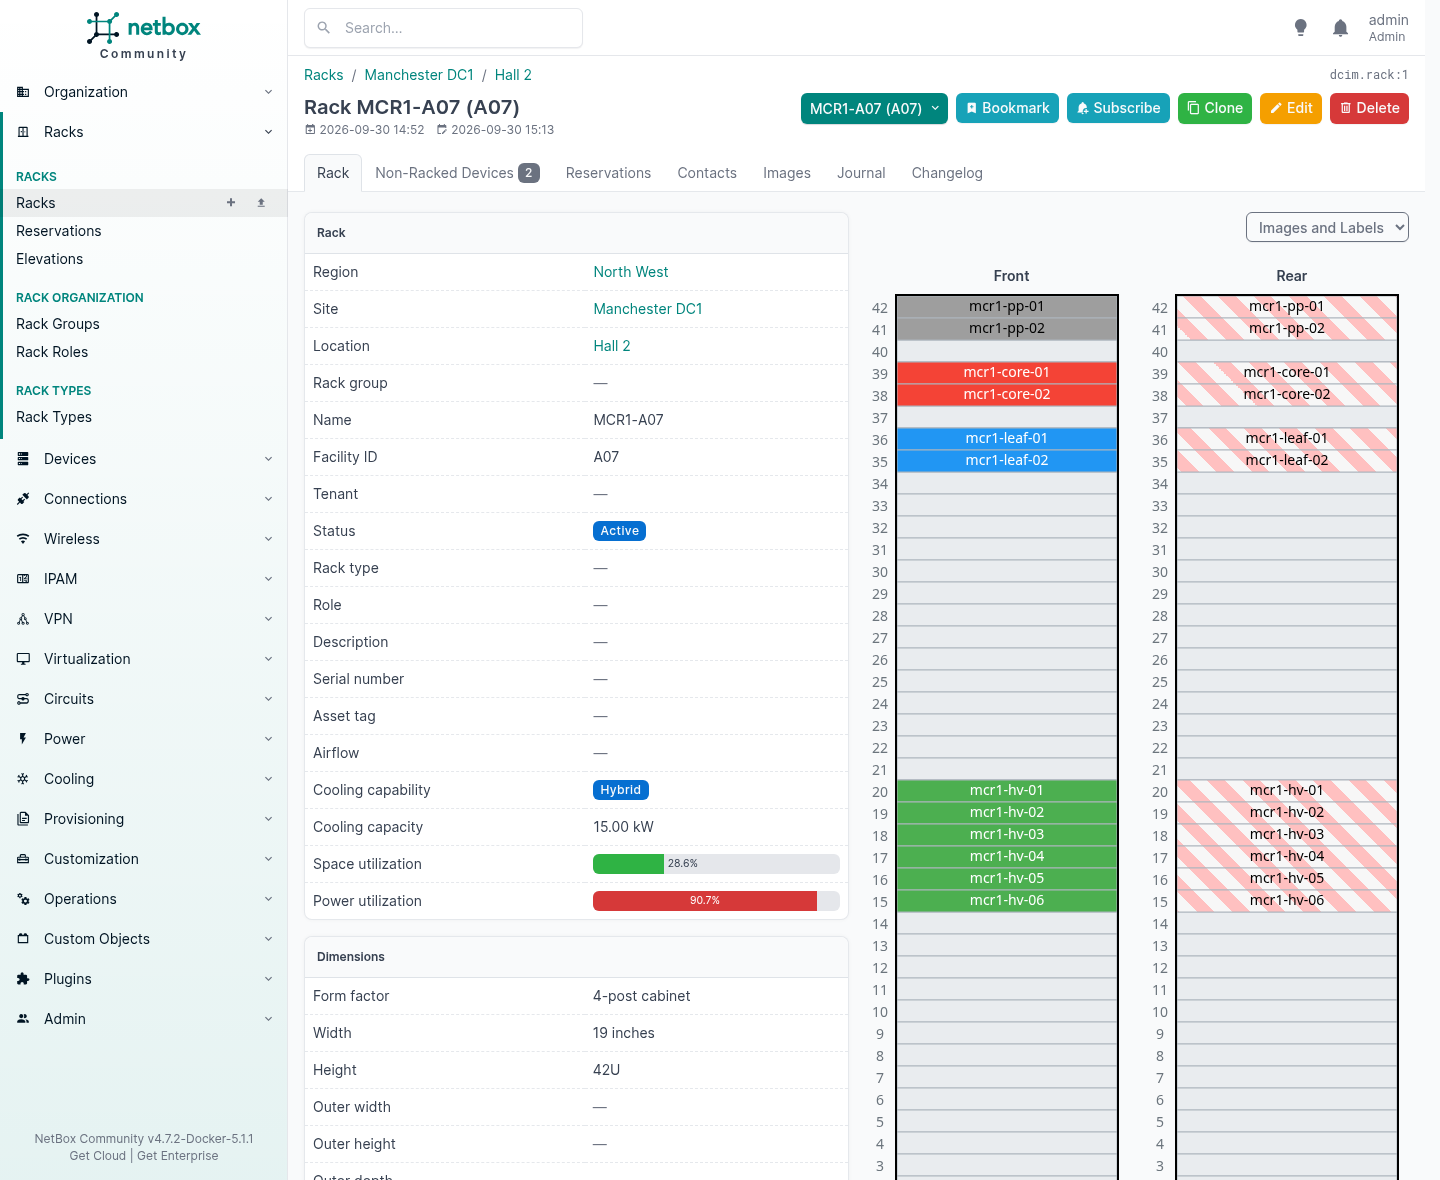Toggle the light/dark theme lightbulb icon

pos(1300,28)
